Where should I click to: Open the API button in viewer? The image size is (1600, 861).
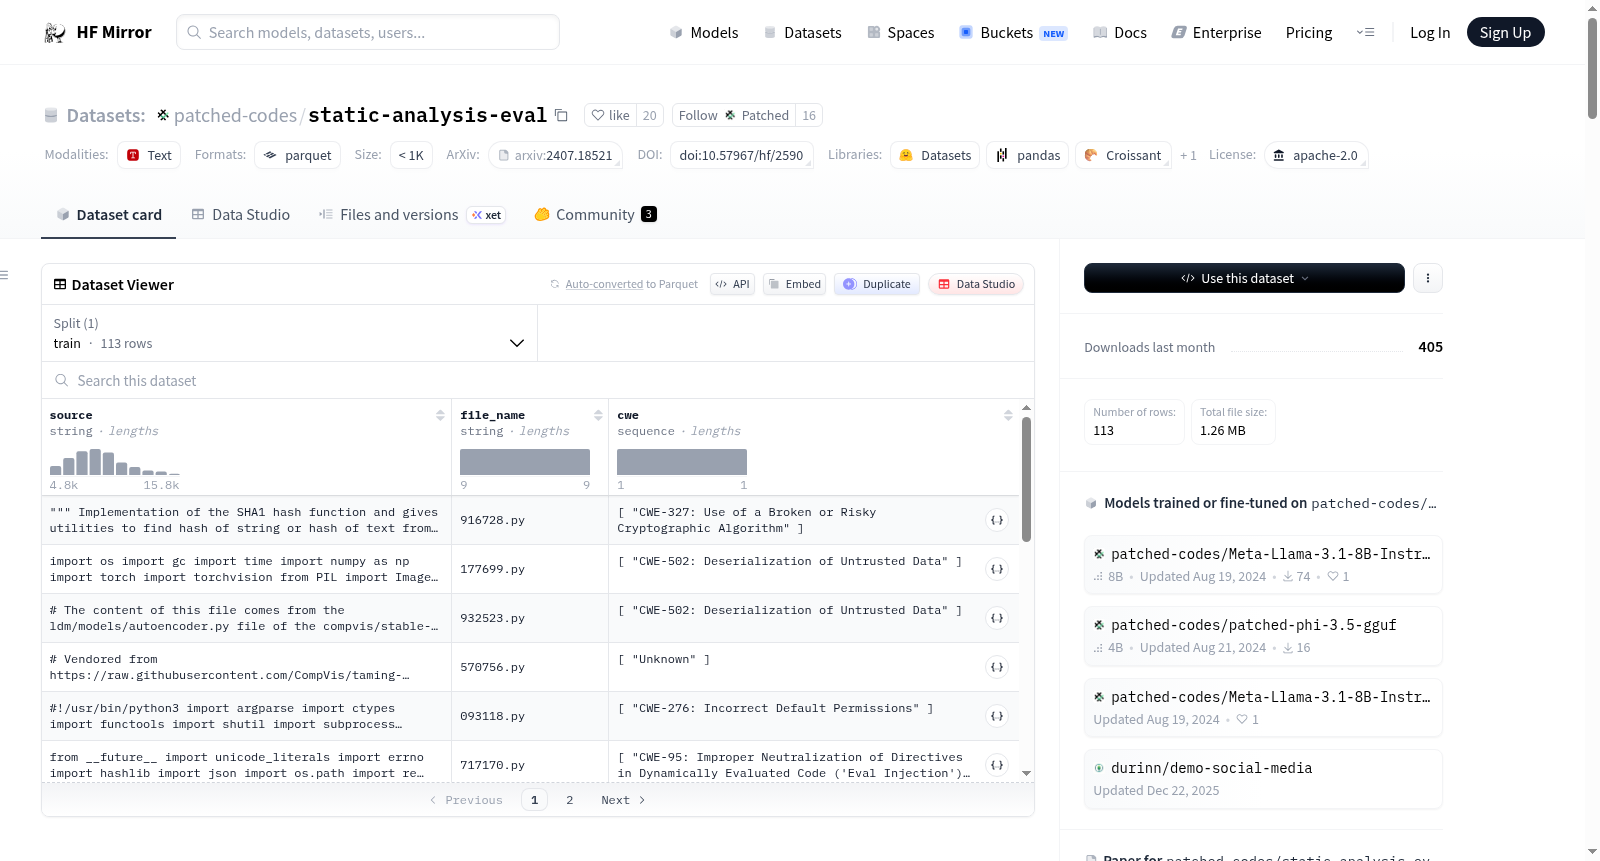tap(732, 284)
